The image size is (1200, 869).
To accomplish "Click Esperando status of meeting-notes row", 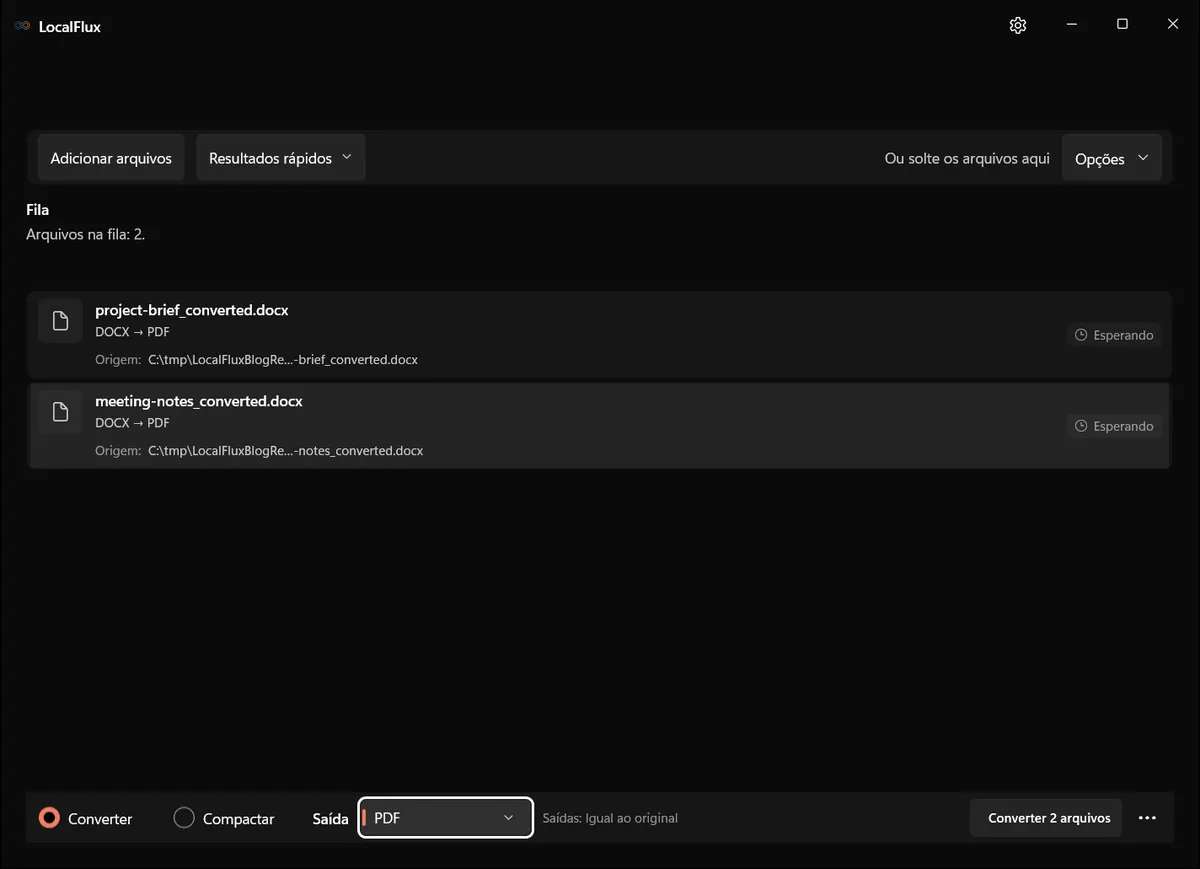I will (x=1114, y=426).
